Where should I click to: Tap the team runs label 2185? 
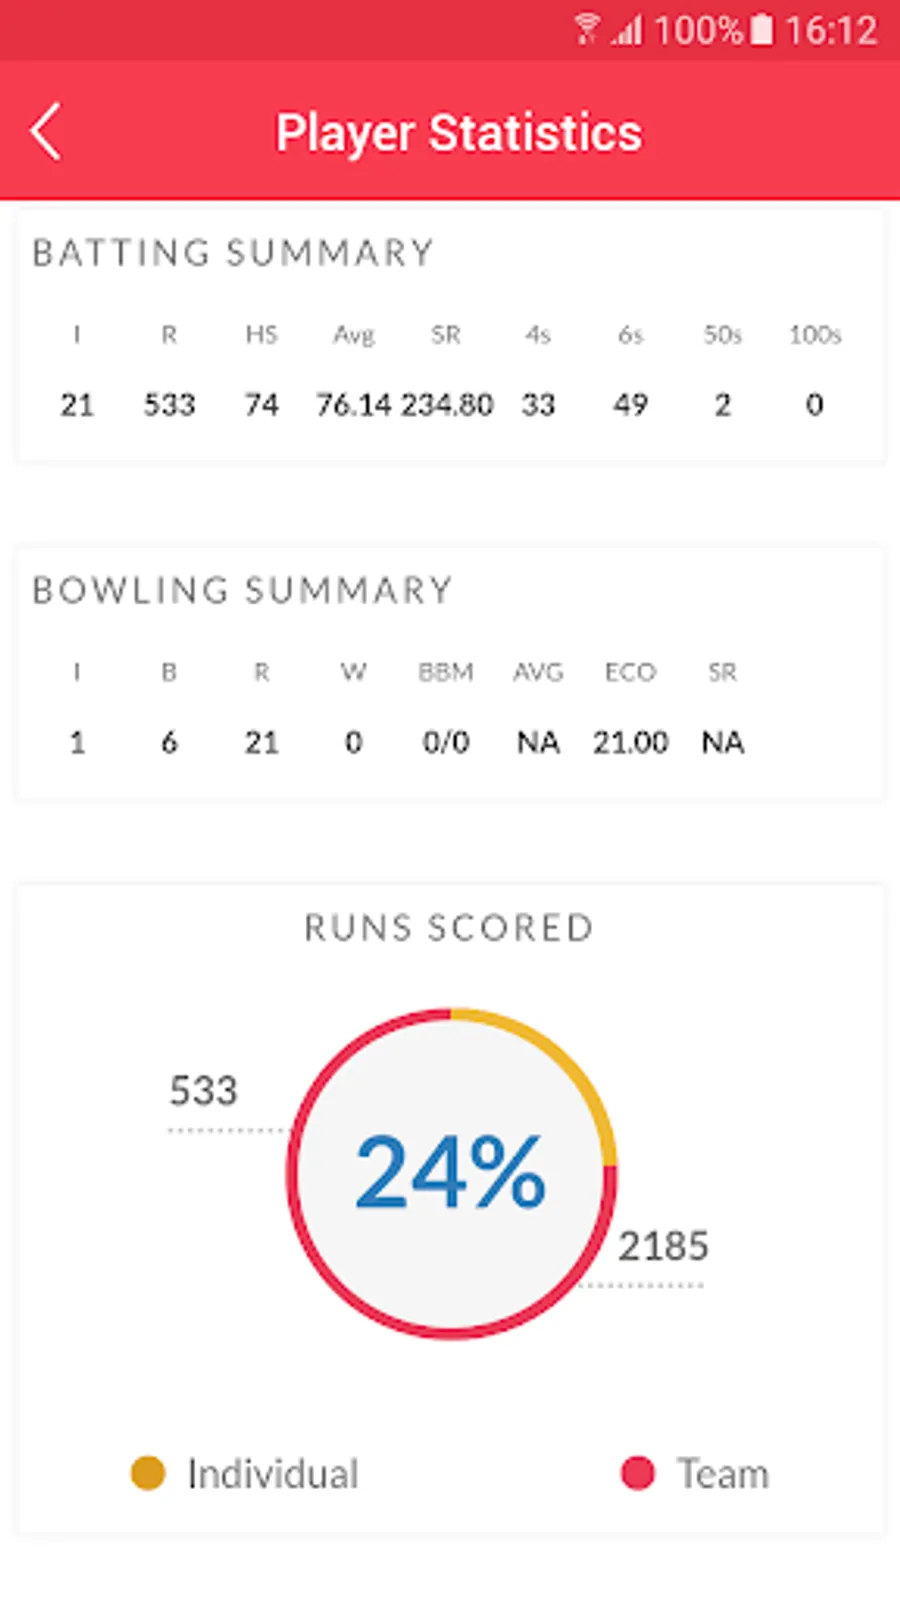[663, 1246]
